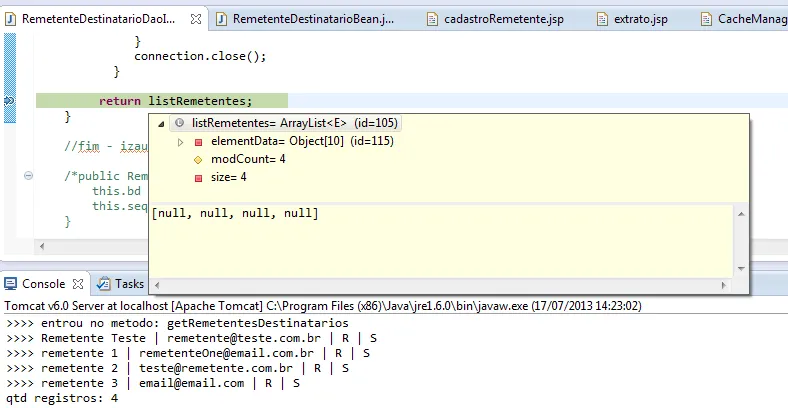Image resolution: width=788 pixels, height=408 pixels.
Task: Close the Console view tab
Action: [x=78, y=284]
